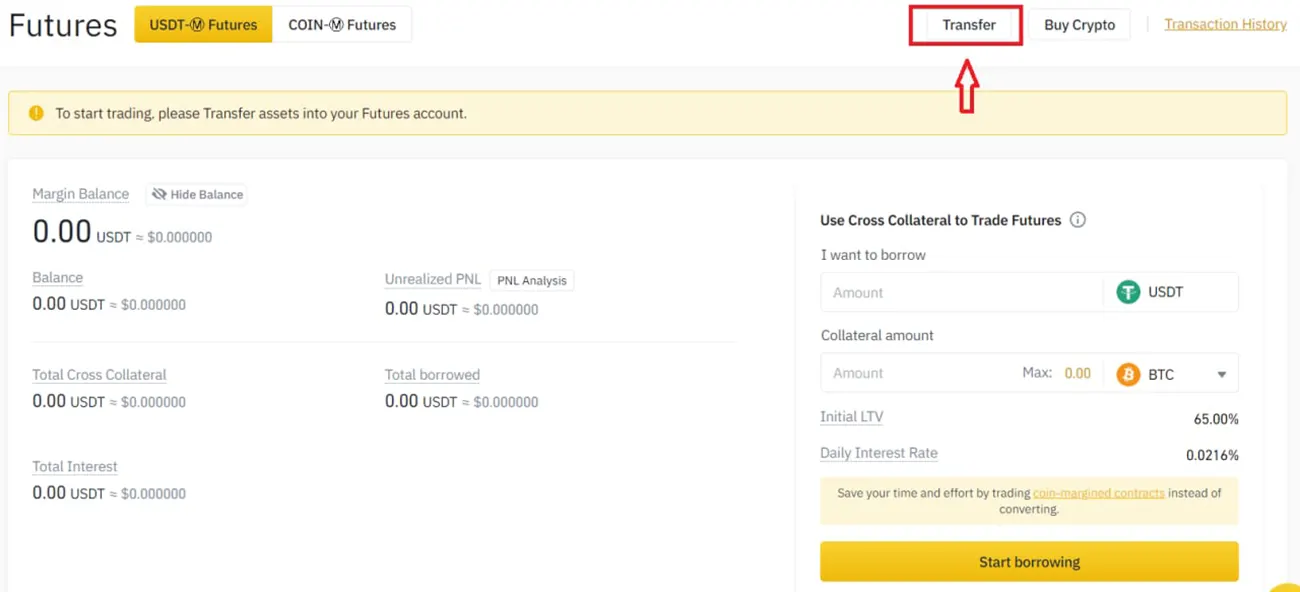Select the BTC coin icon under Collateral amount
This screenshot has width=1300, height=592.
[1128, 373]
